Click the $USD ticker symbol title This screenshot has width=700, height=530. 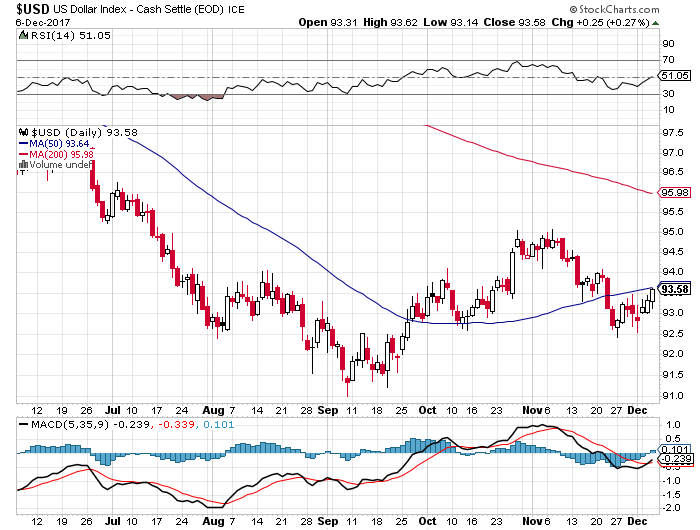24,9
